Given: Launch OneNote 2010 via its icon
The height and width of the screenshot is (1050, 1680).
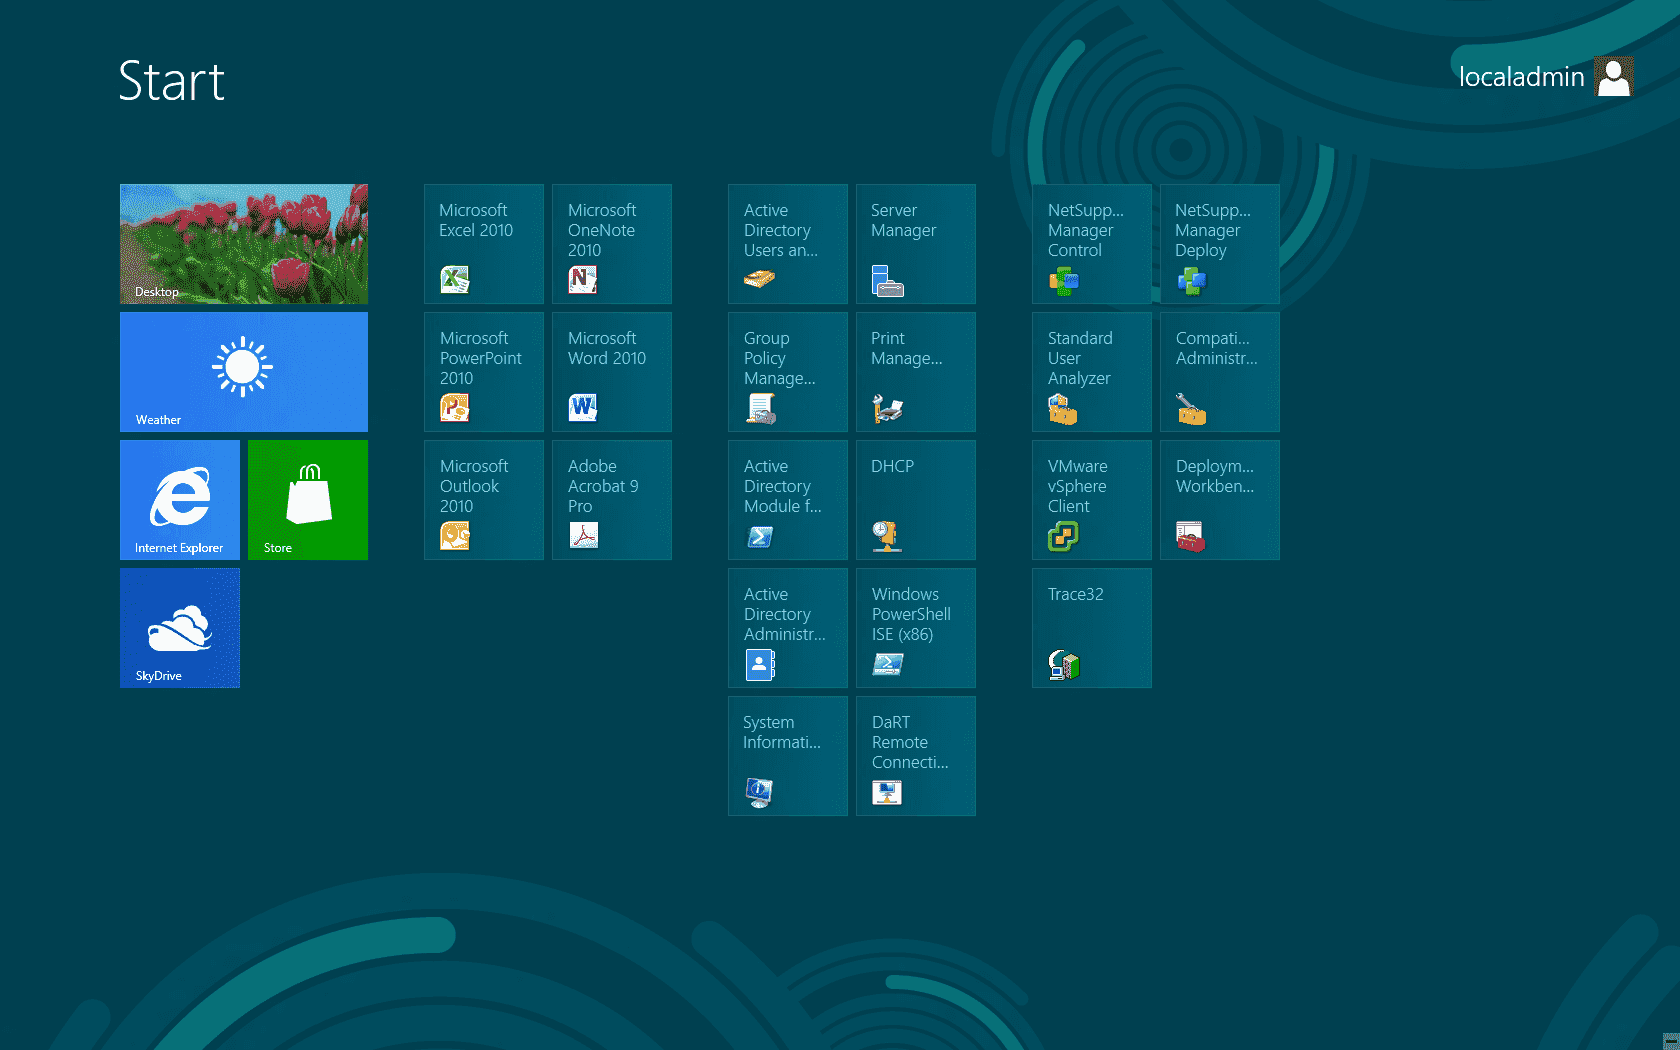Looking at the screenshot, I should [583, 280].
